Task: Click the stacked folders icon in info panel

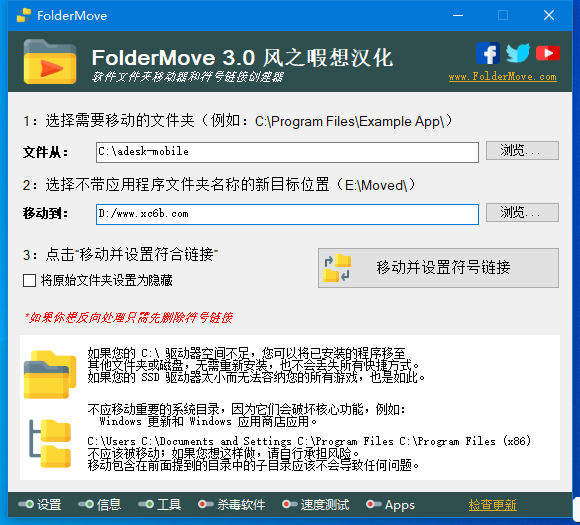Action: coord(50,374)
